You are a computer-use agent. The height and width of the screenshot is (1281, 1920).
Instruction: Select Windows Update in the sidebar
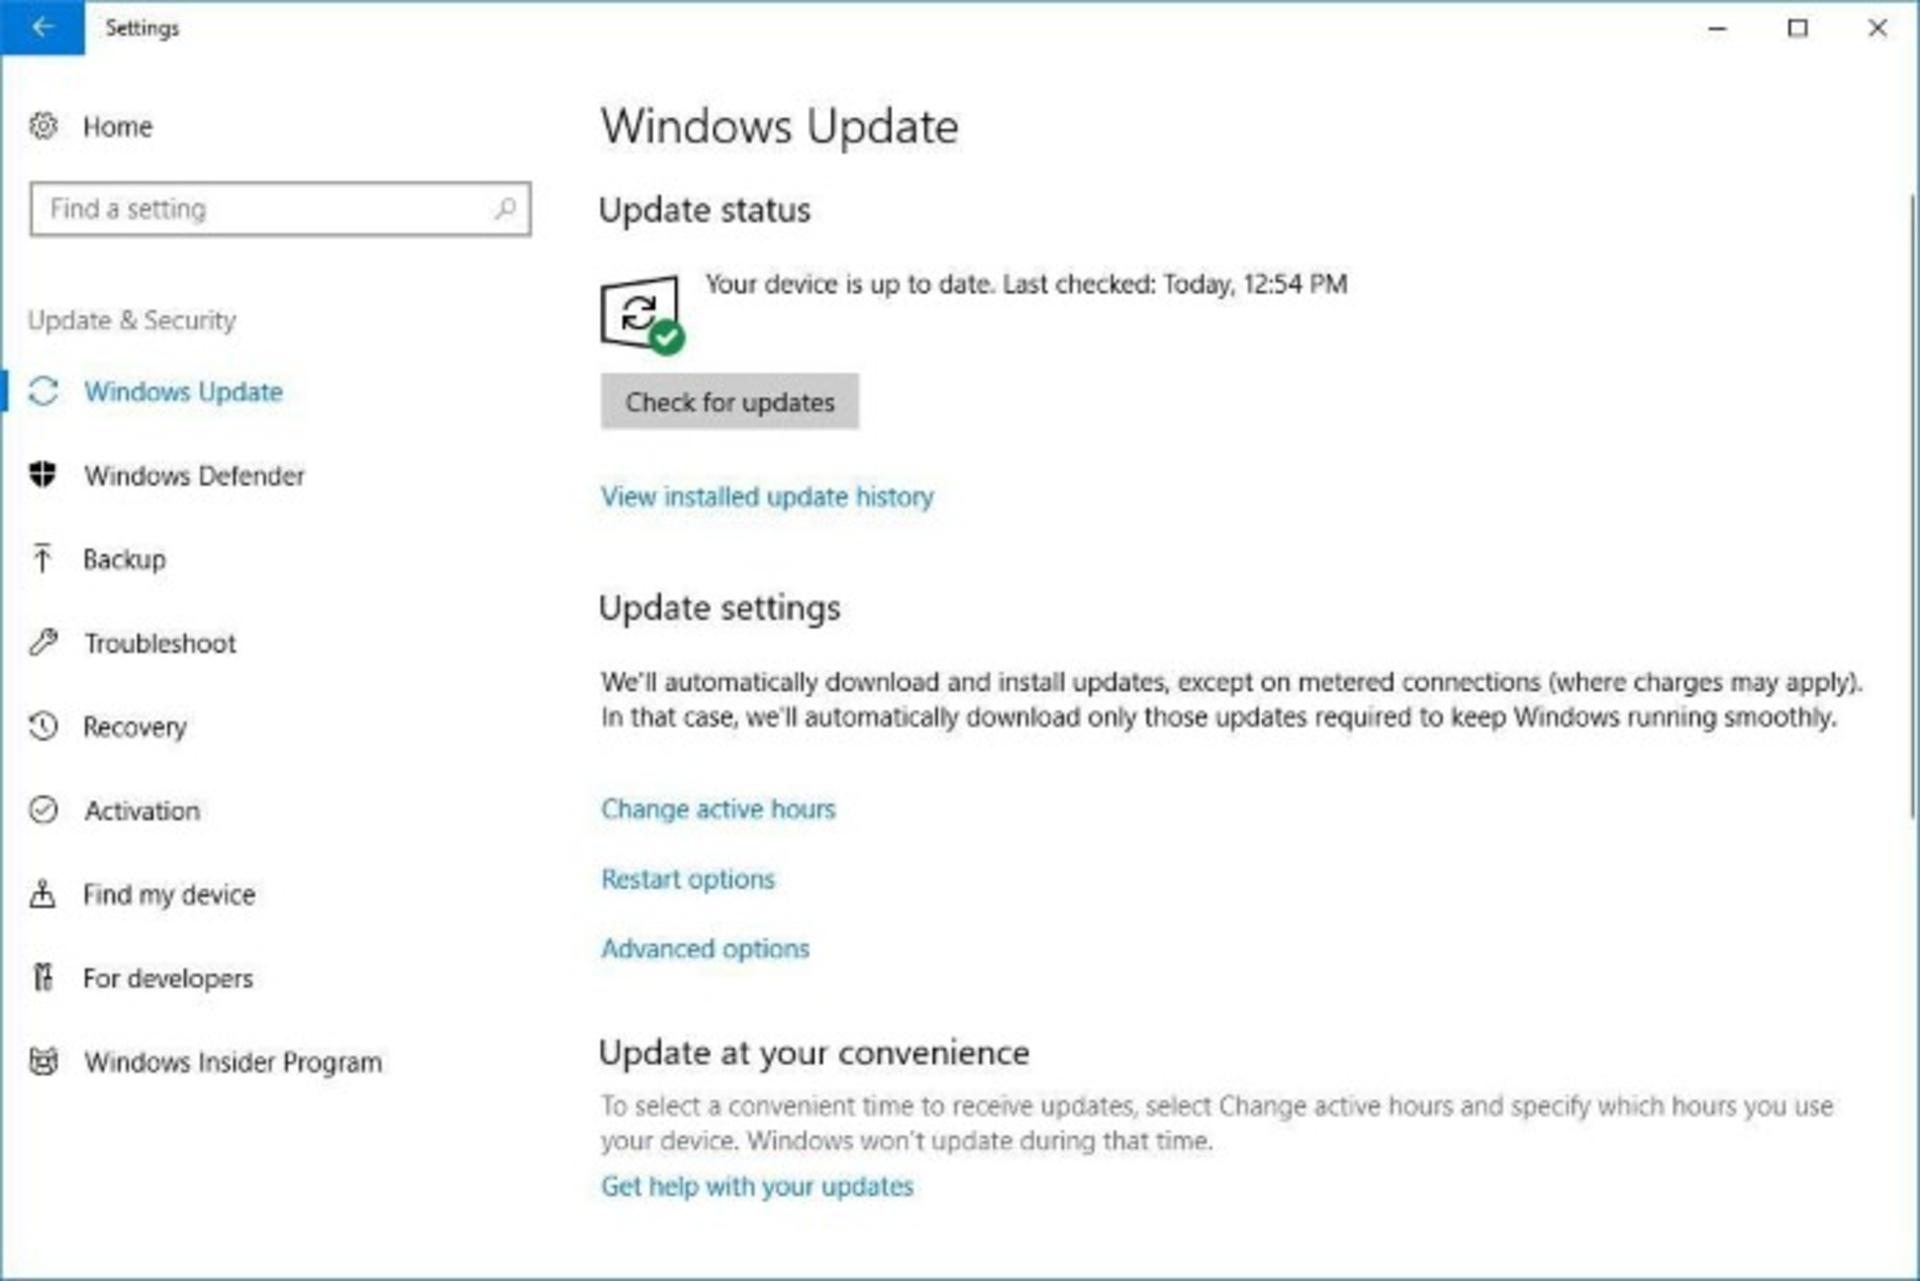[x=183, y=391]
